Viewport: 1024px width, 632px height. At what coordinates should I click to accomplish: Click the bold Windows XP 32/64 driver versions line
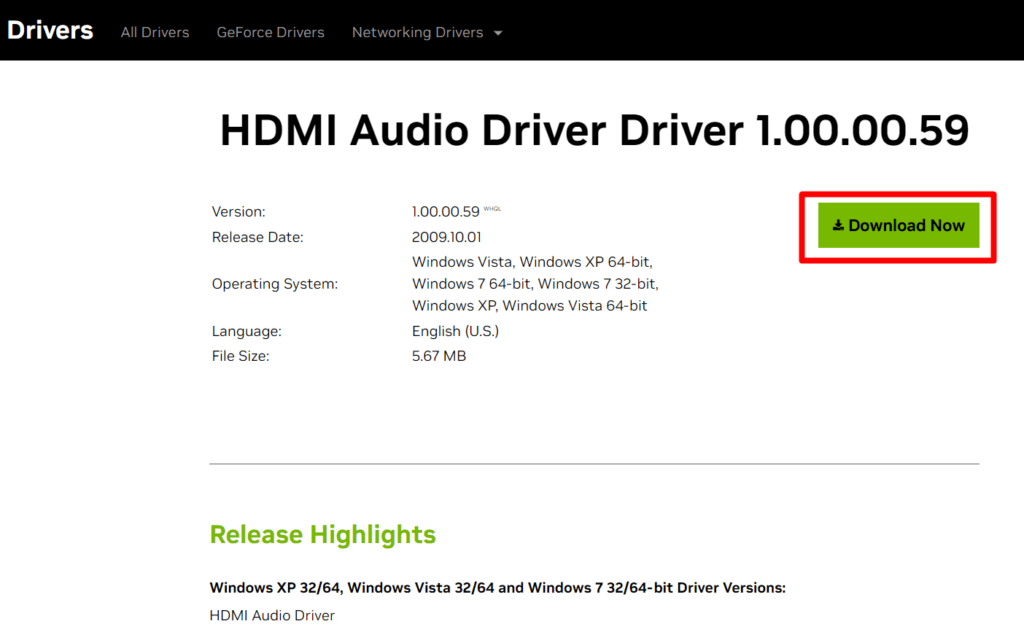click(497, 588)
